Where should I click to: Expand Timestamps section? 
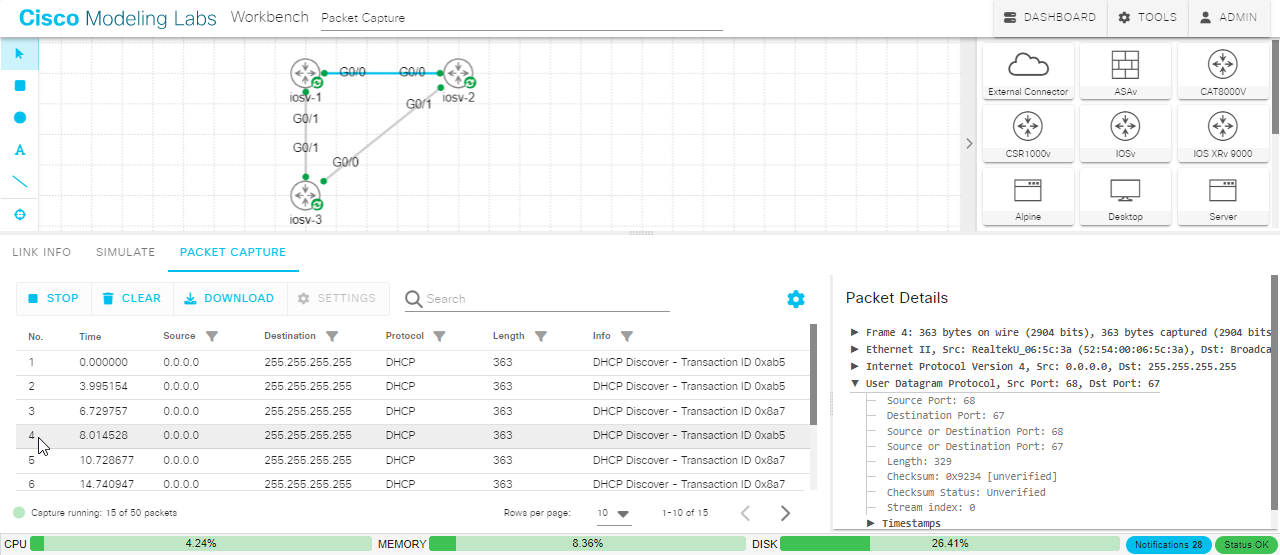(x=871, y=523)
